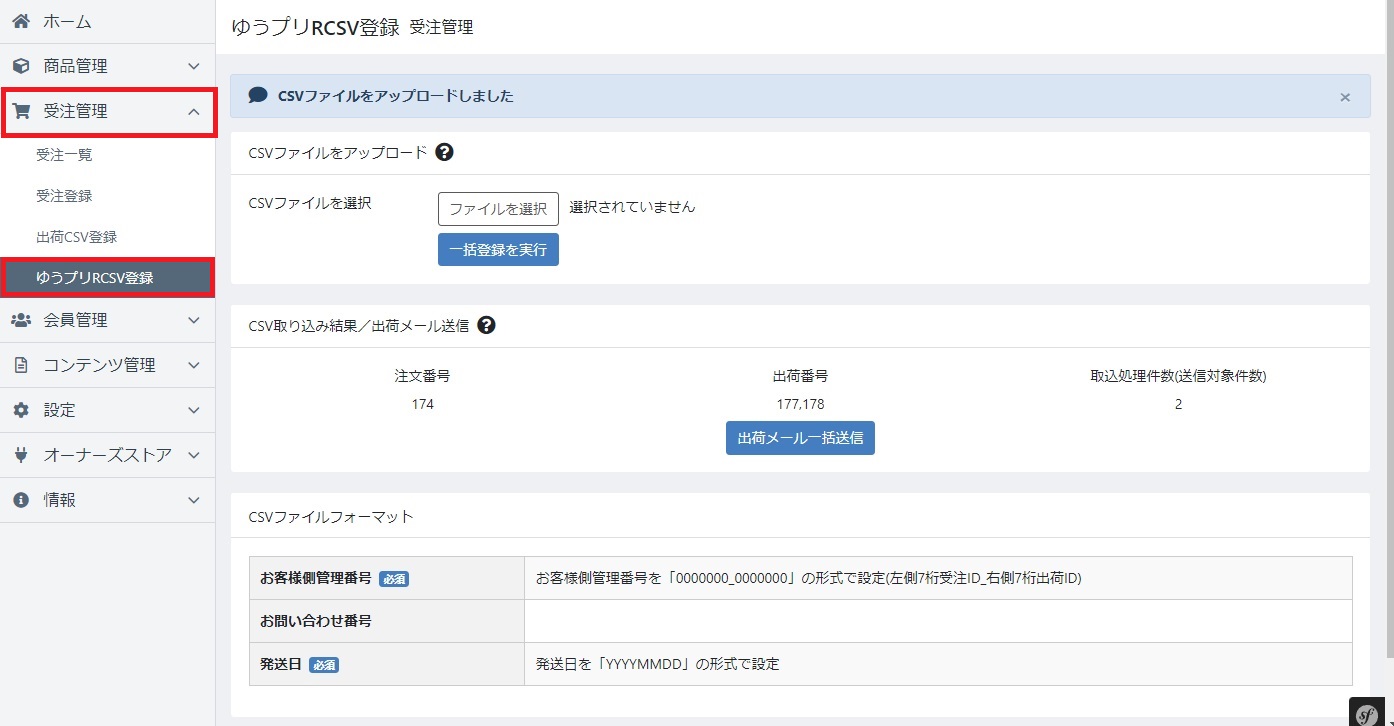Open 受注一覧 in the sidebar
This screenshot has width=1394, height=726.
click(64, 155)
